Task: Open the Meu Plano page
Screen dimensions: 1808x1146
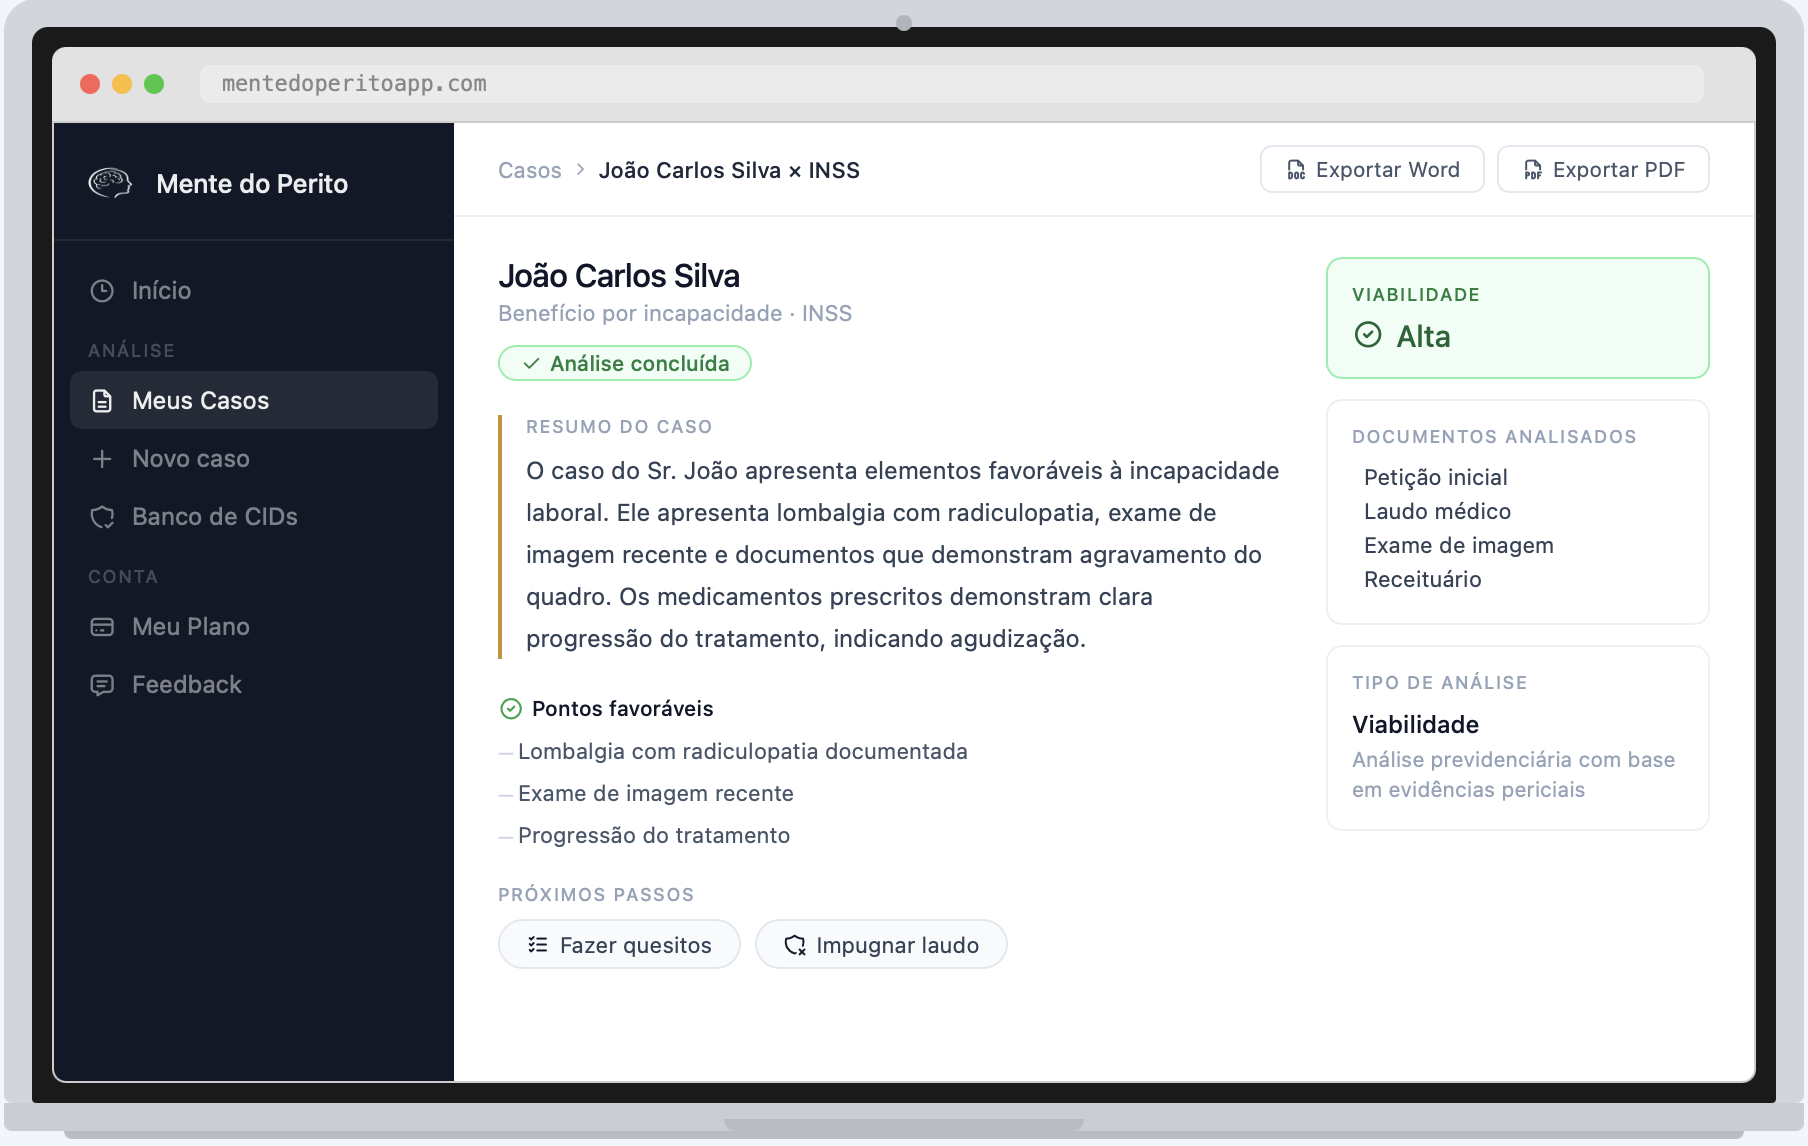Action: [x=254, y=627]
